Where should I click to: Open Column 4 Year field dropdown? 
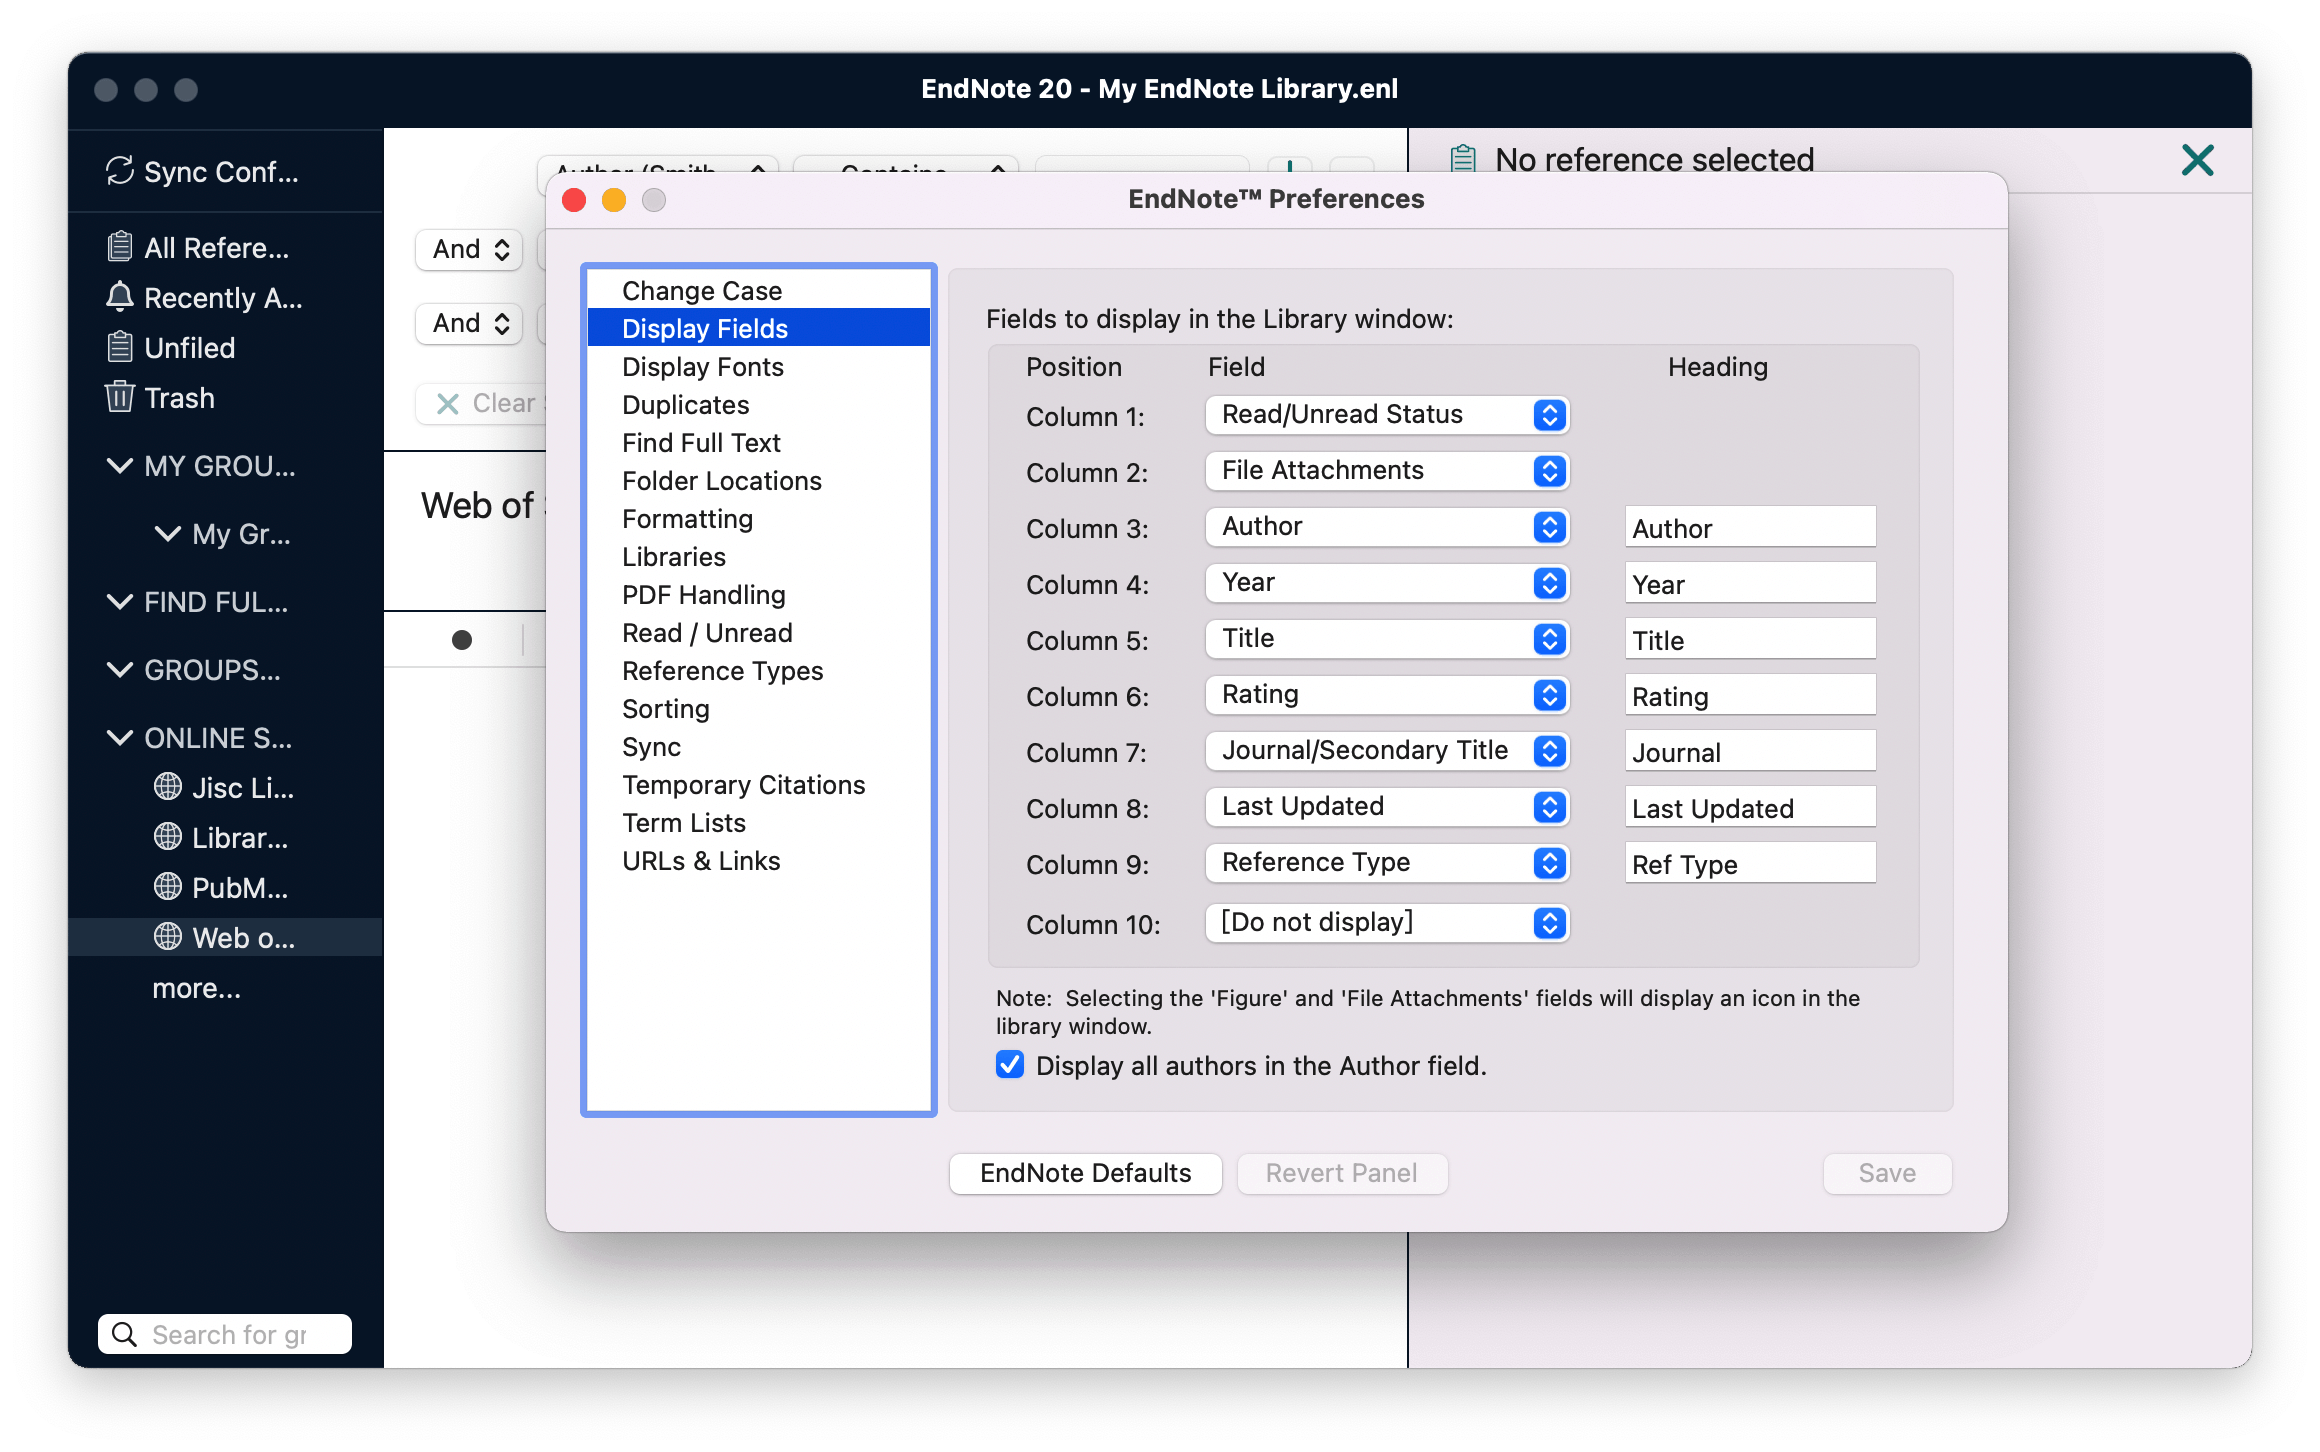1387,582
